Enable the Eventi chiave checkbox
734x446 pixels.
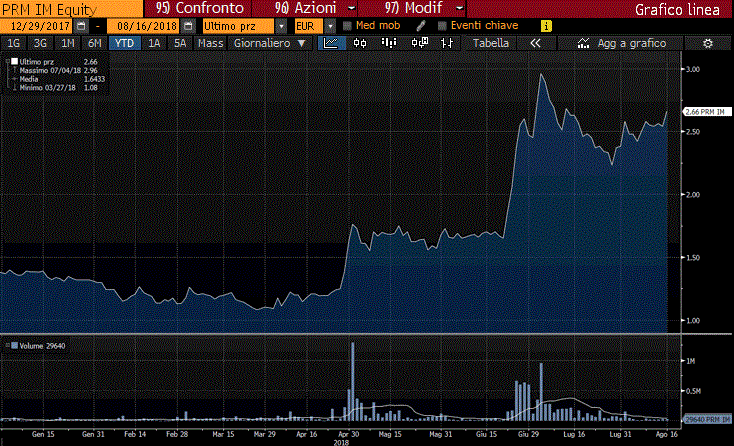pos(442,26)
